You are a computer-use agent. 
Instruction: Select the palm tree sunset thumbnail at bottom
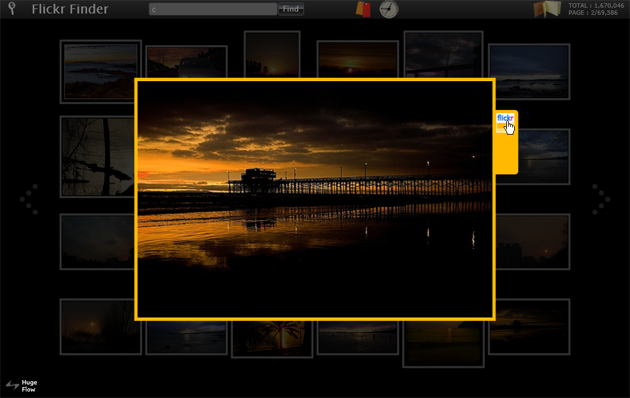[272, 339]
